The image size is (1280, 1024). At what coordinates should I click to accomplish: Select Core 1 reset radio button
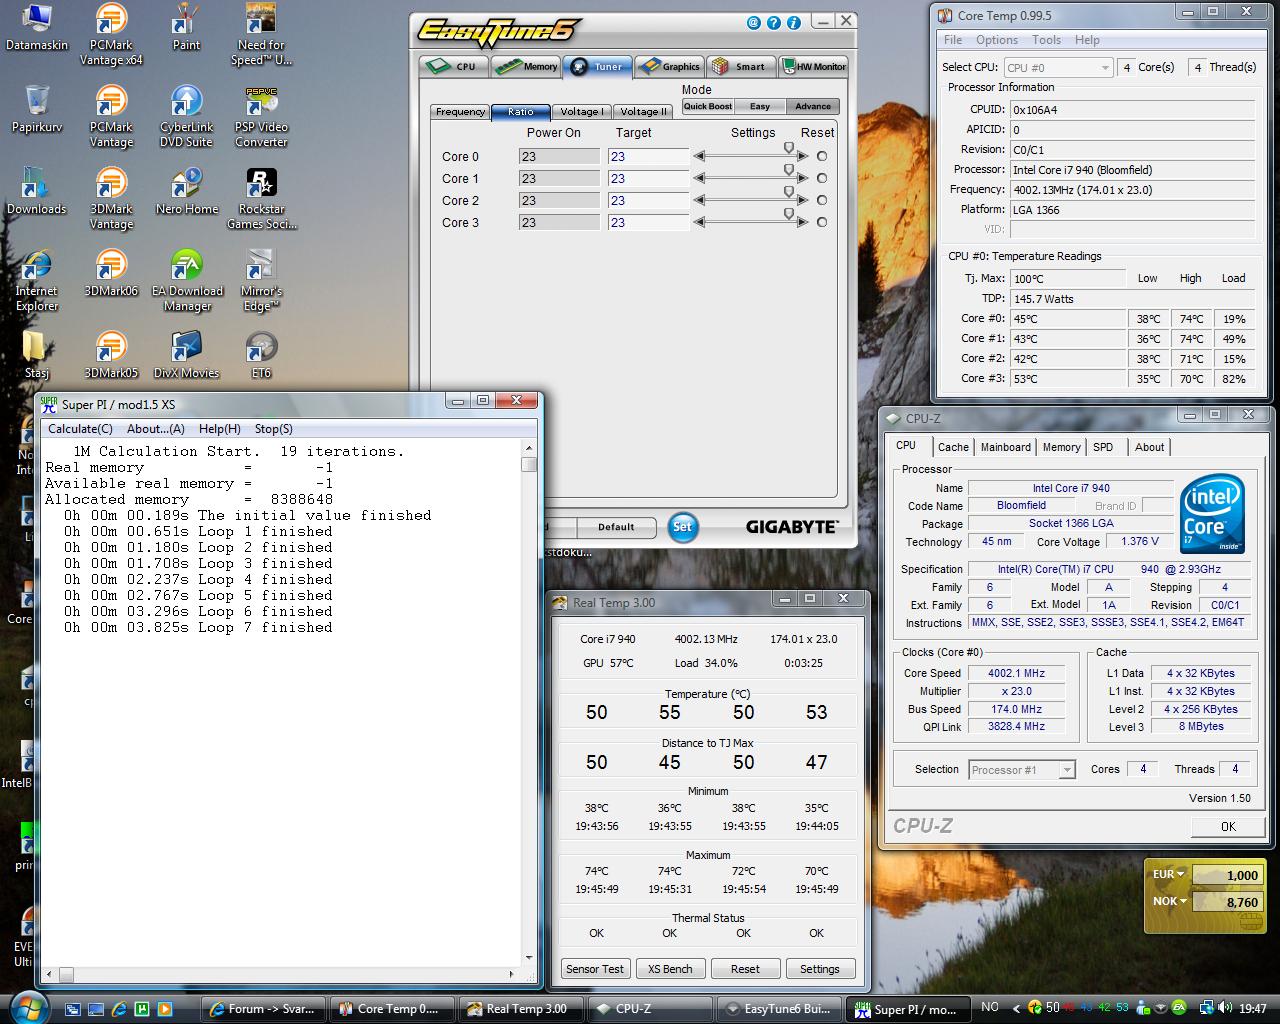(822, 178)
